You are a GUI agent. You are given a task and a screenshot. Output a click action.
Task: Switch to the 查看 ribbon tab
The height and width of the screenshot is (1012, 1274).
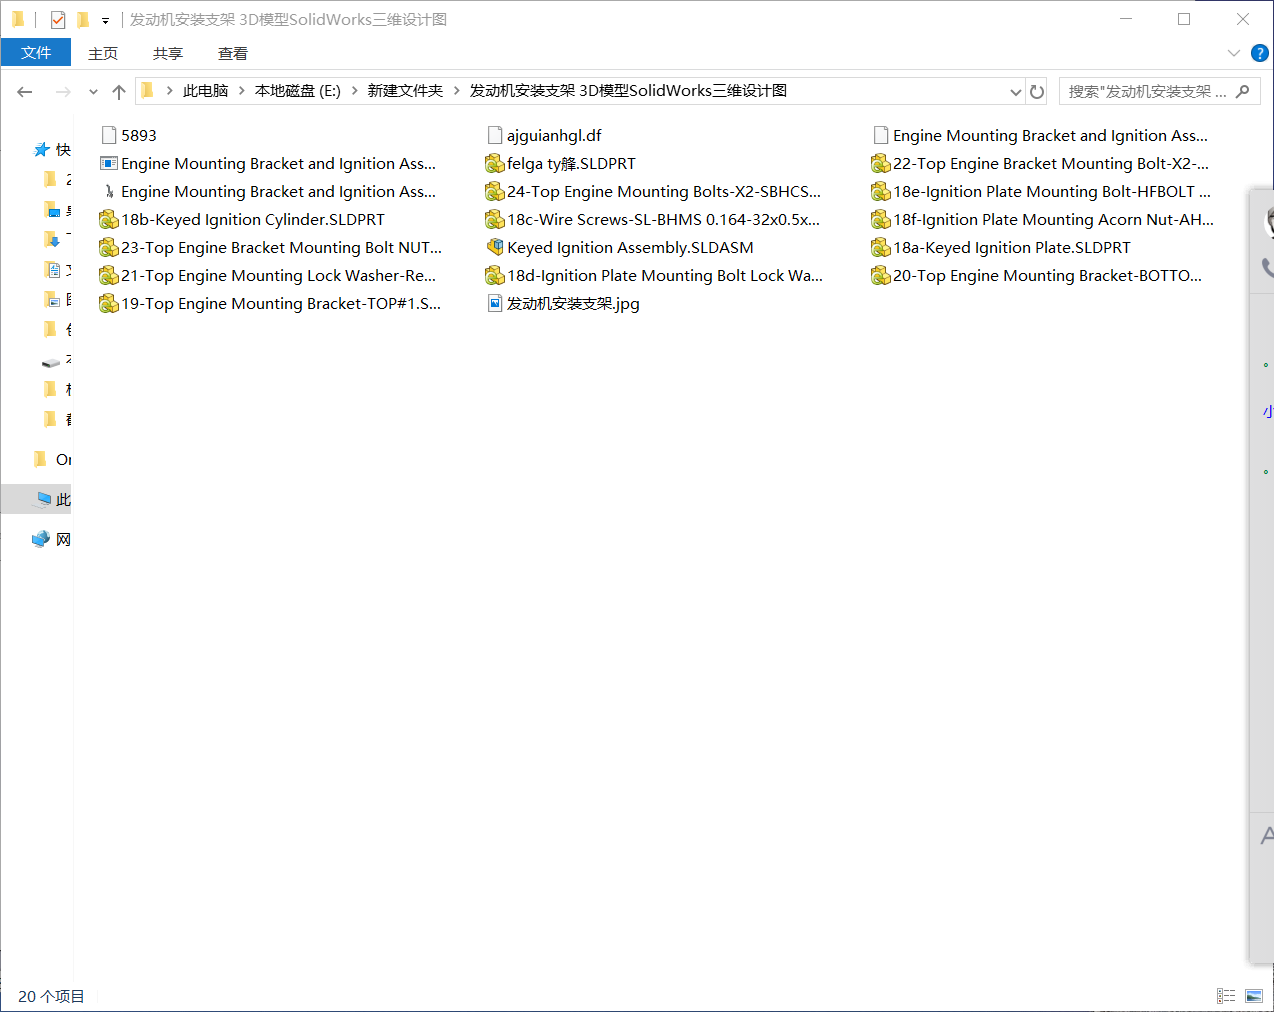[x=233, y=53]
